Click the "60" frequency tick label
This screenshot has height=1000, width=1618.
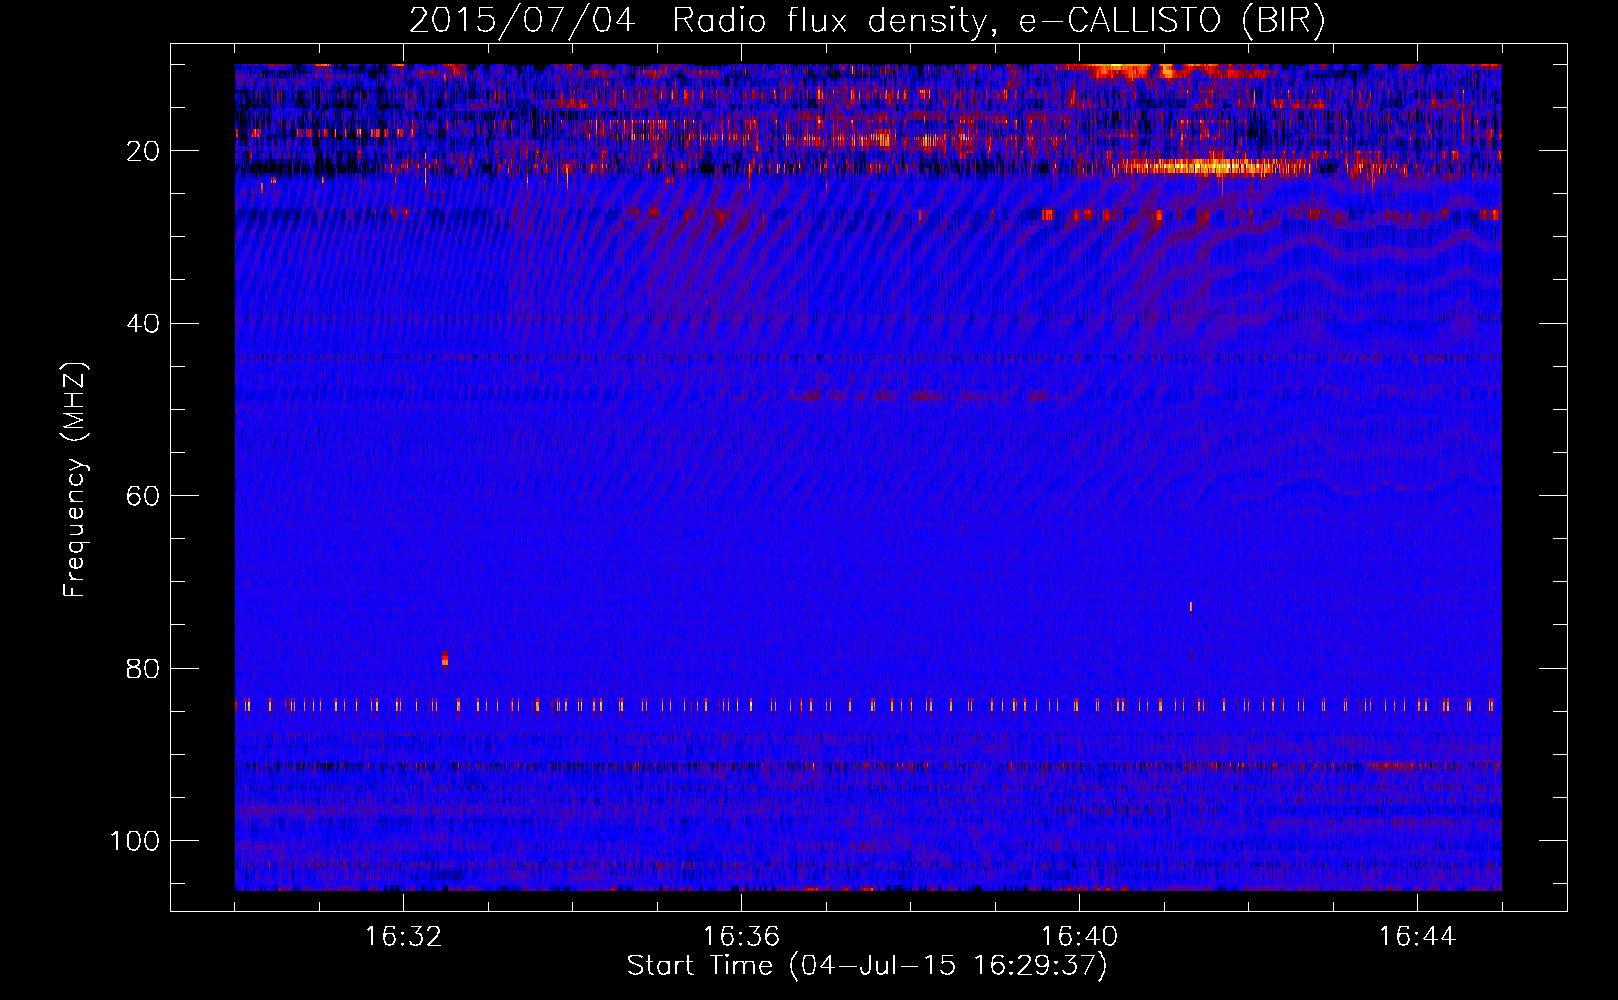144,496
